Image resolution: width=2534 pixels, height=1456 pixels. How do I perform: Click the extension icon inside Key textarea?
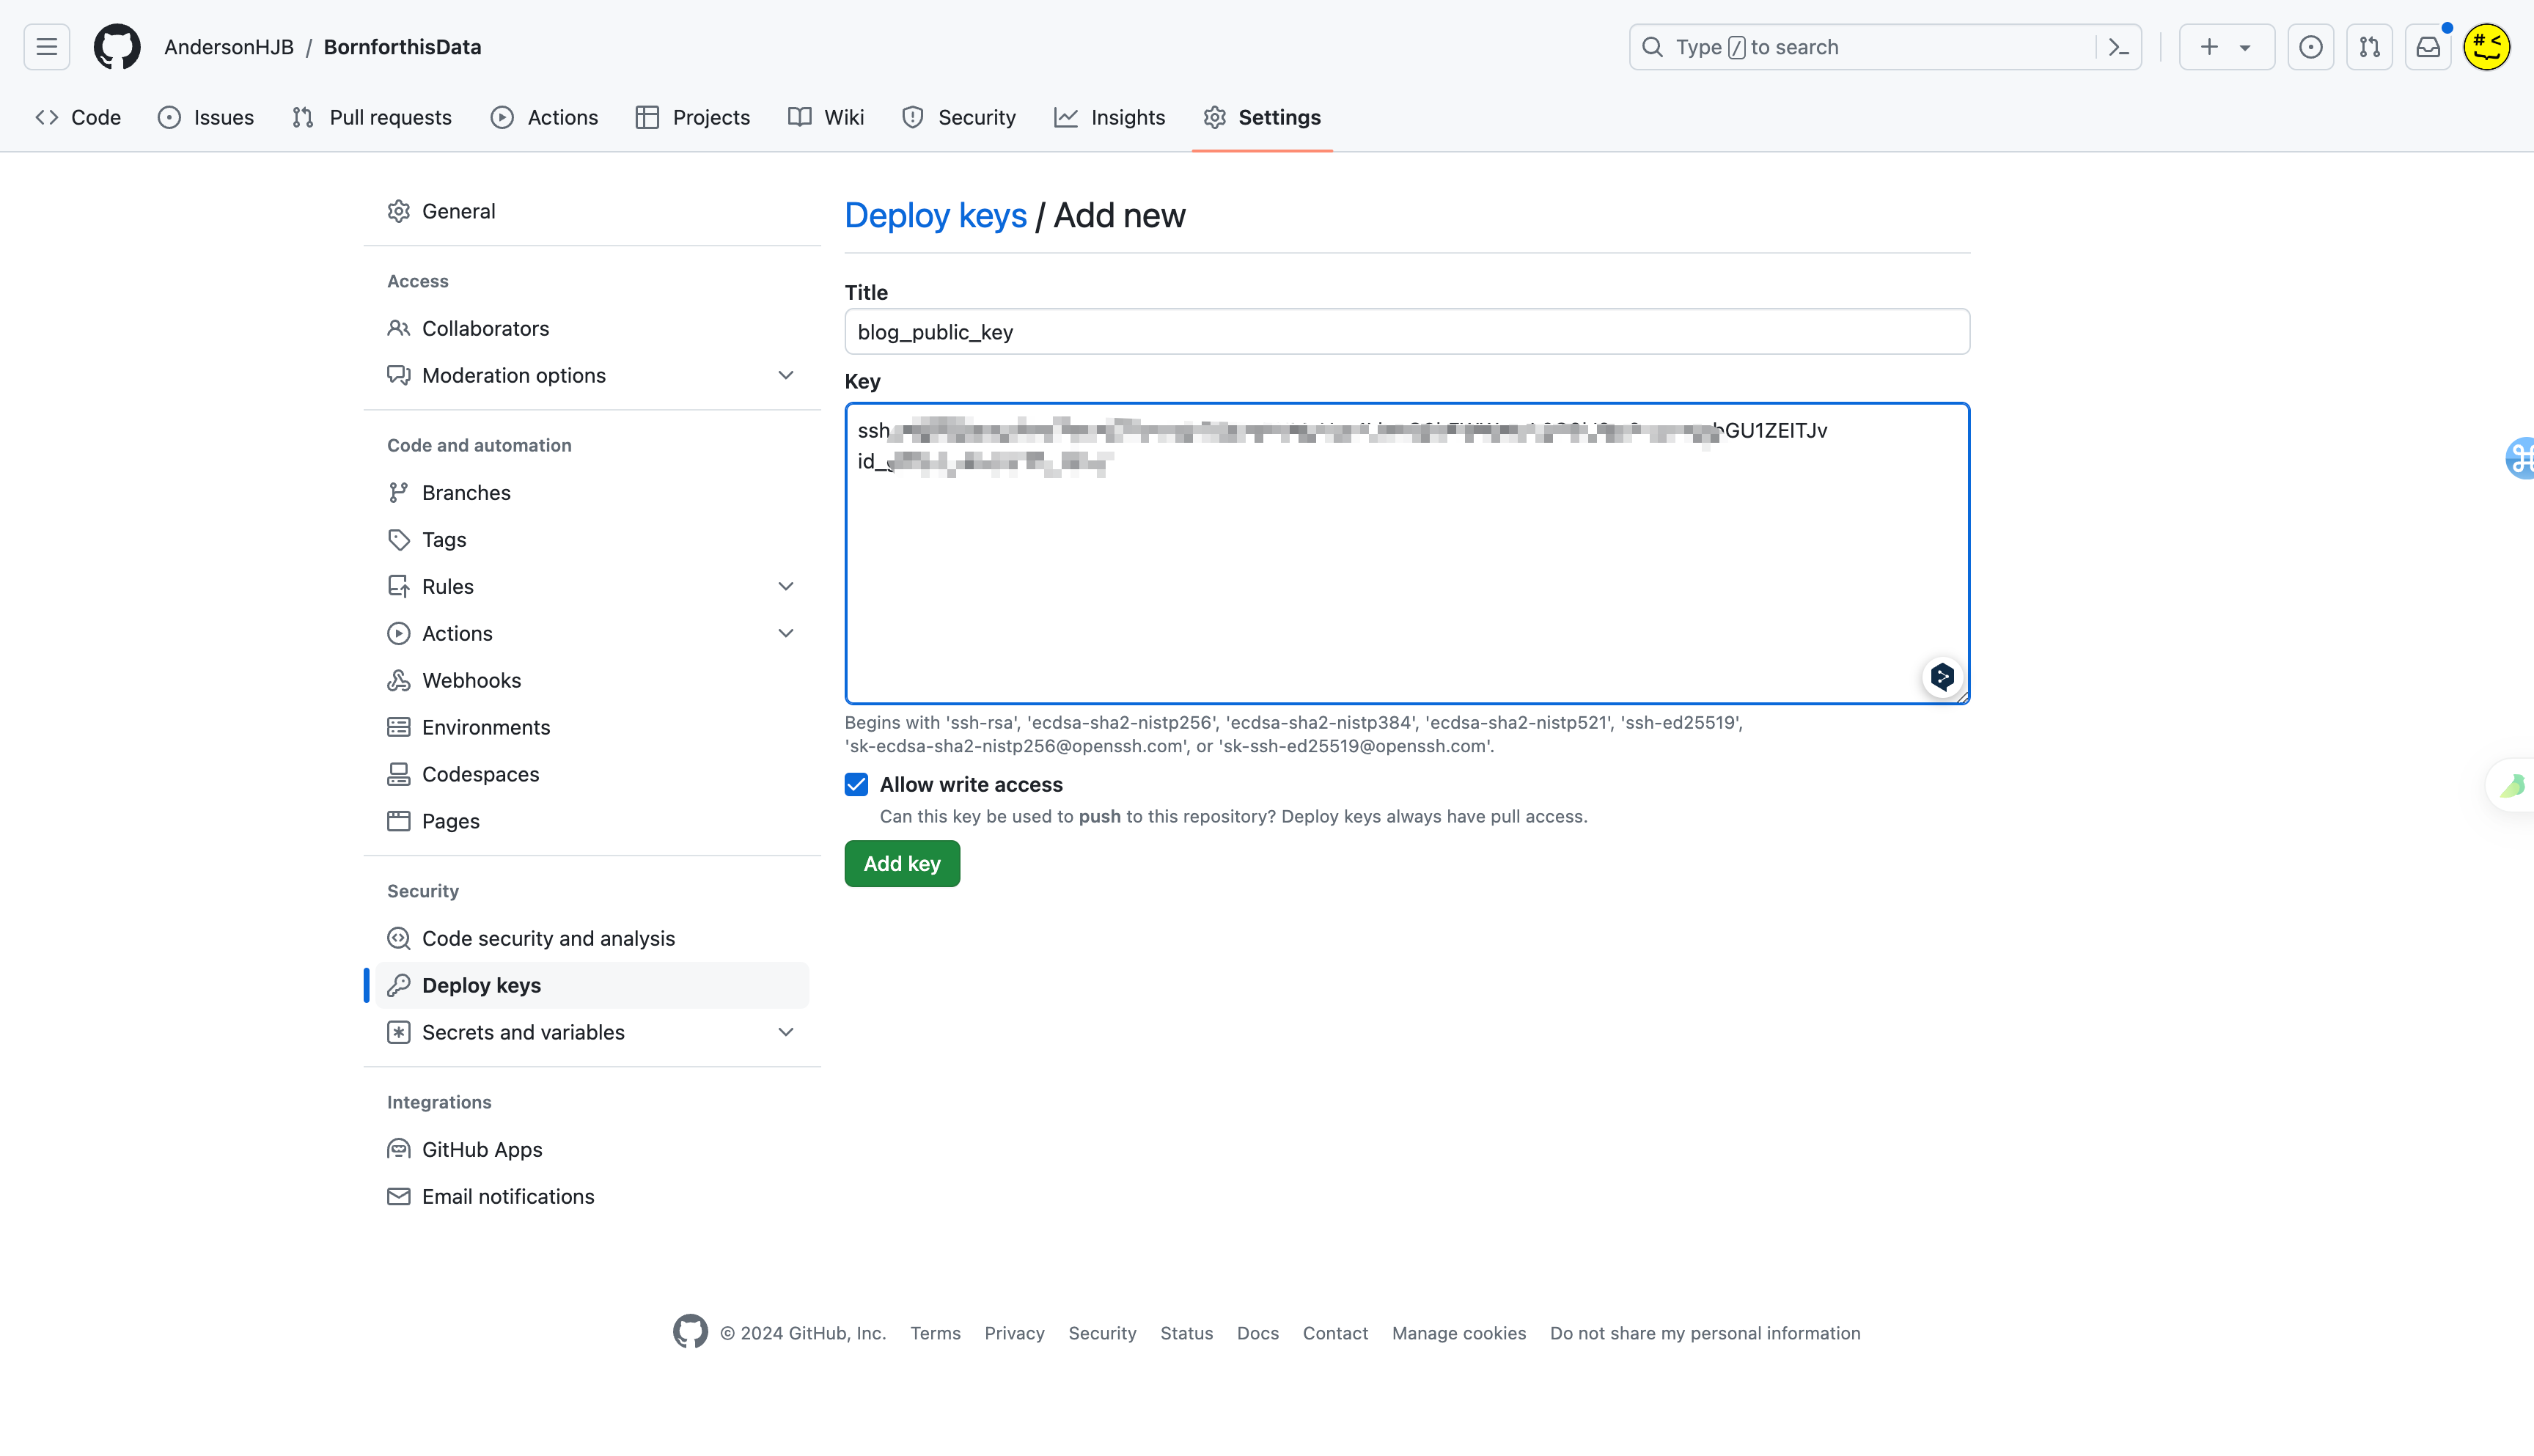coord(1942,677)
